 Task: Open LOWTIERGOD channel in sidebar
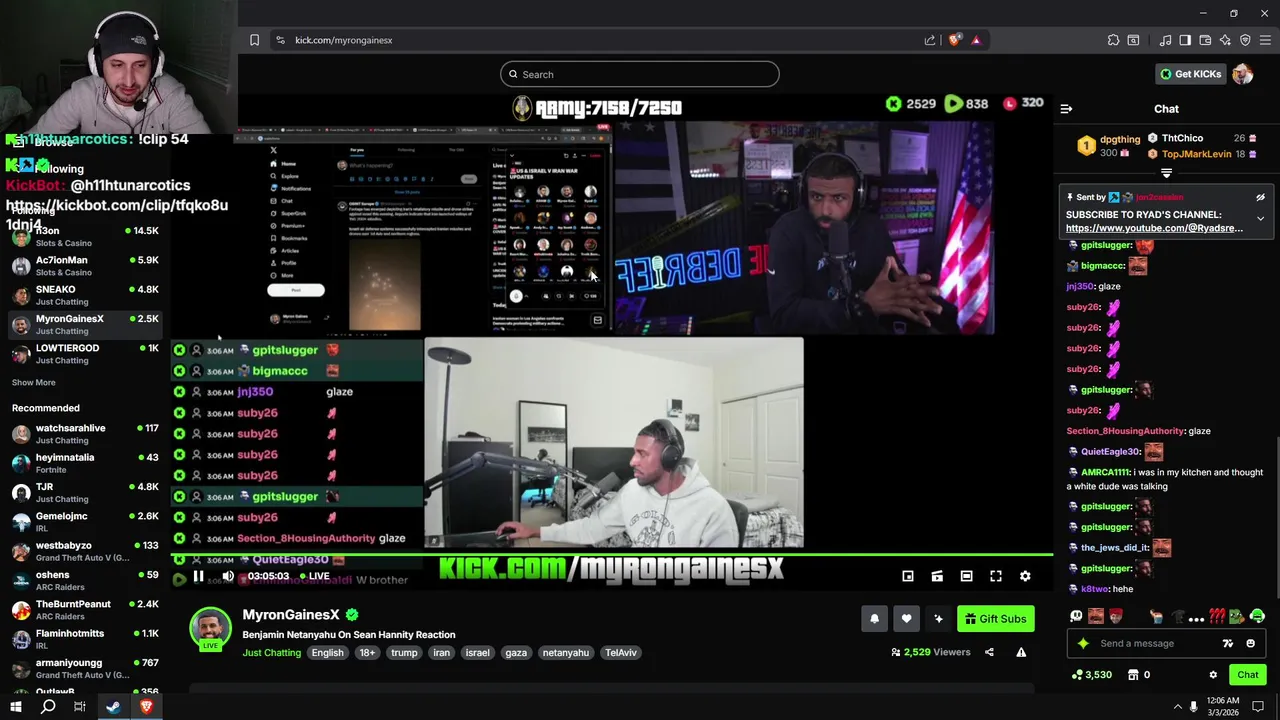85,354
